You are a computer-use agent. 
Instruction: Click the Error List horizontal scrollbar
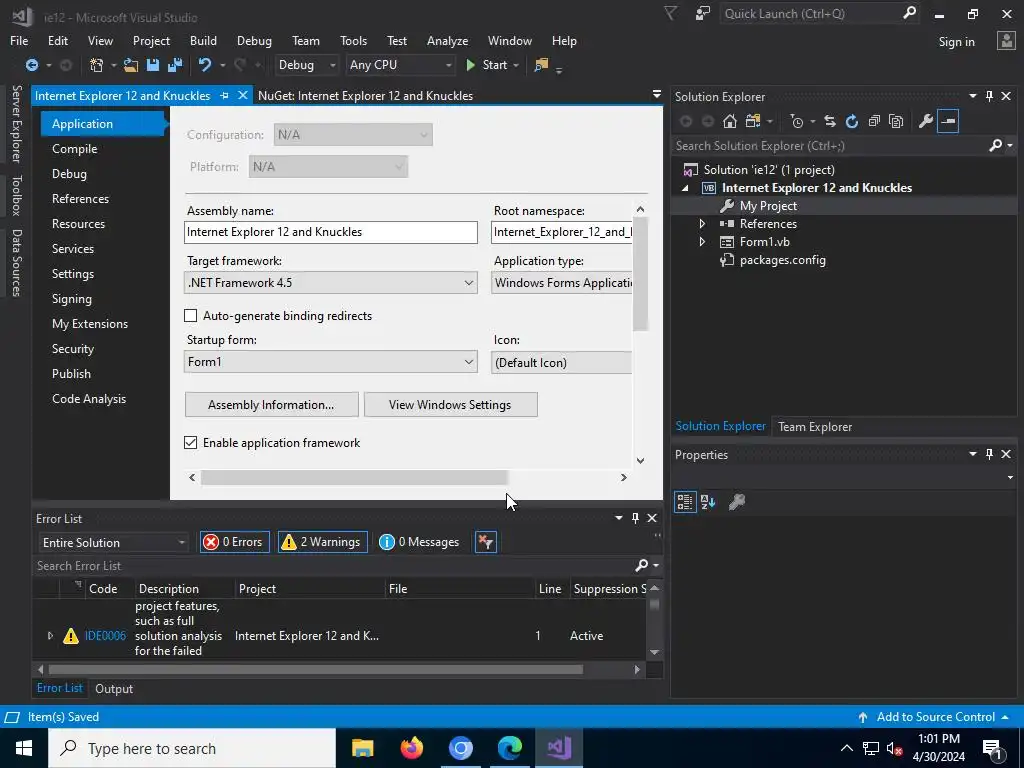pos(315,669)
